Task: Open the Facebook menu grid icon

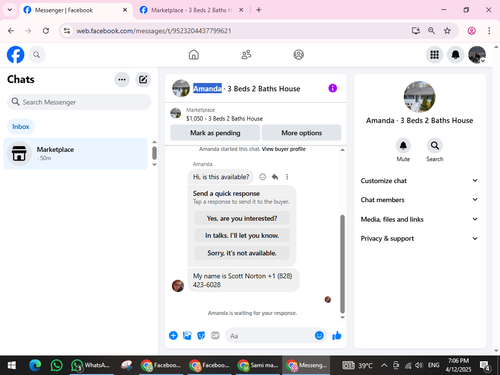Action: tap(434, 55)
